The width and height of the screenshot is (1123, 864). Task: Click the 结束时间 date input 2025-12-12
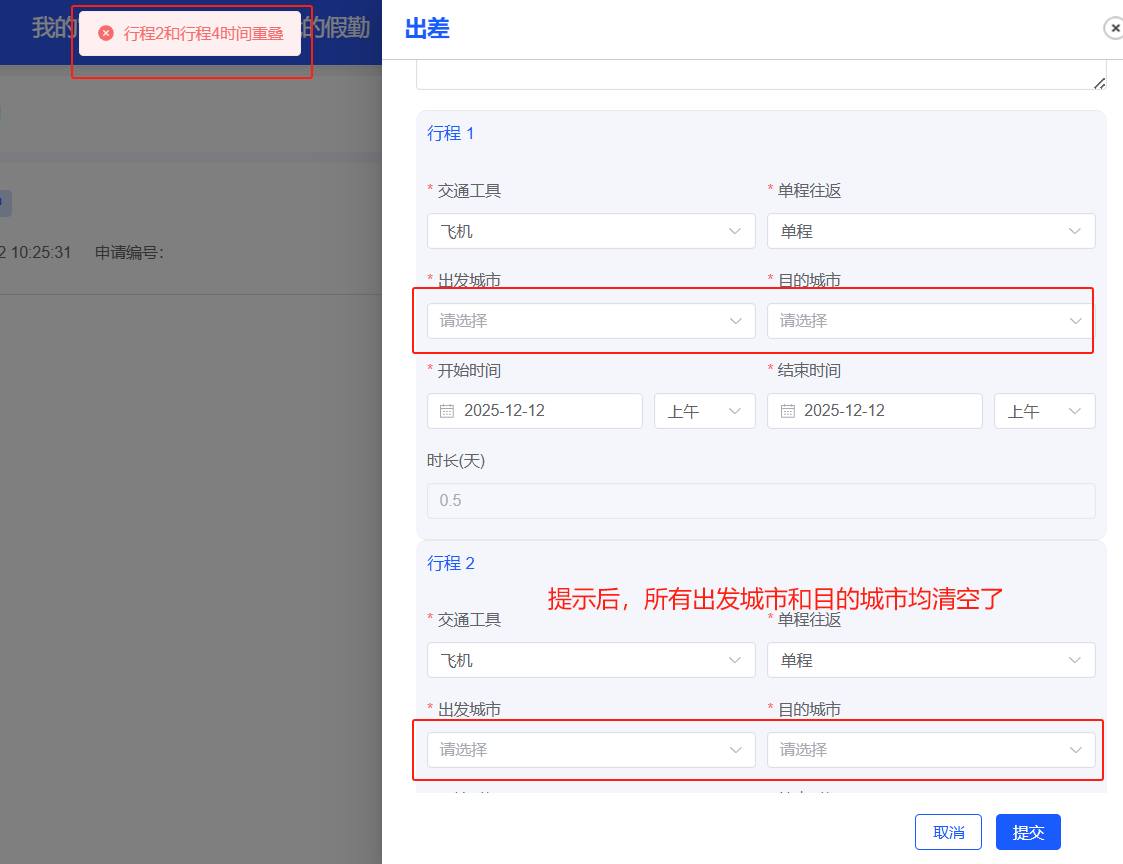[885, 411]
